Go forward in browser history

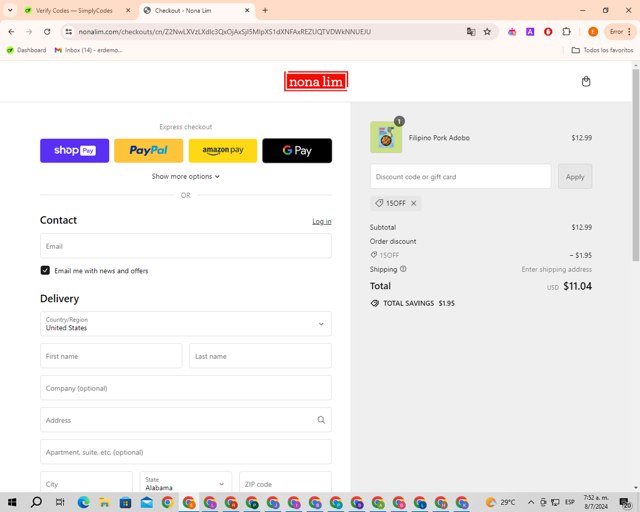click(29, 31)
